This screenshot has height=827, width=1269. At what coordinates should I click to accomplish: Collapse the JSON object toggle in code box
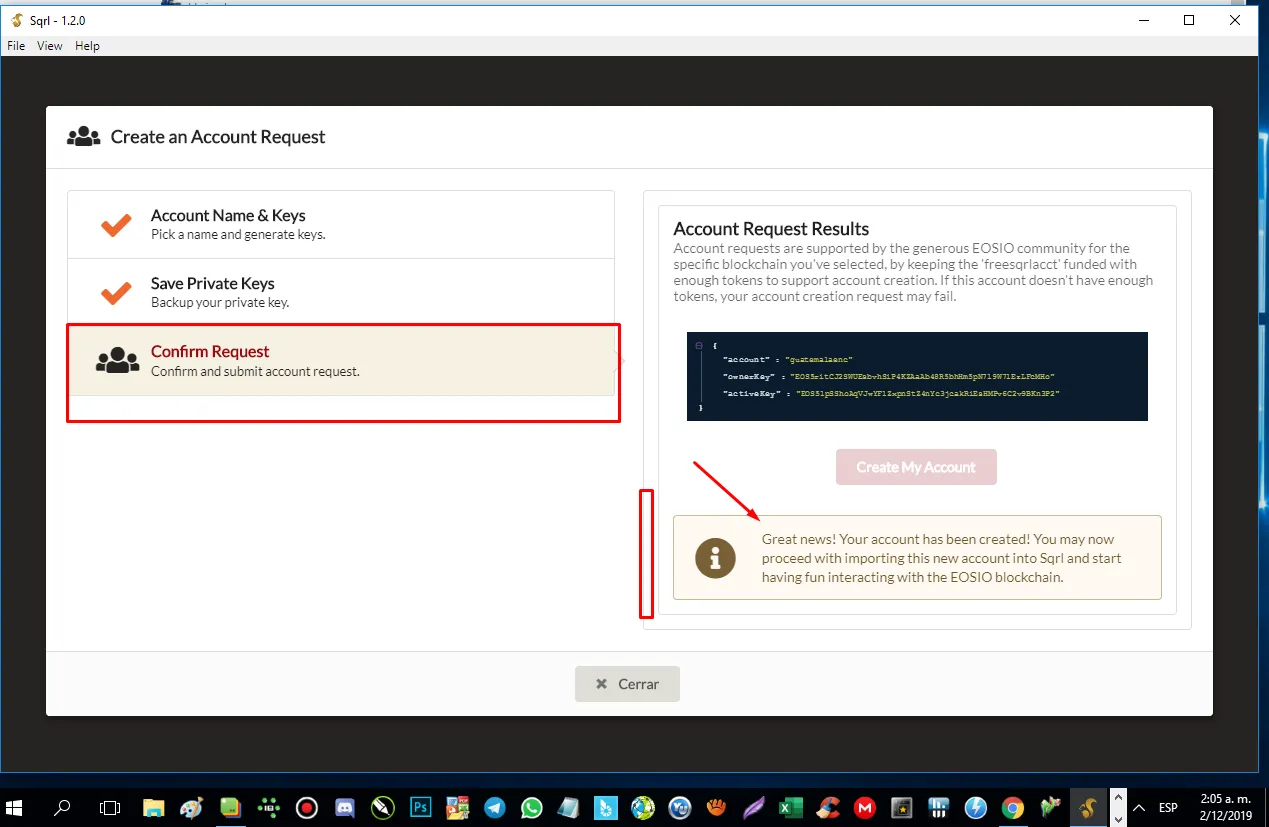pos(699,345)
